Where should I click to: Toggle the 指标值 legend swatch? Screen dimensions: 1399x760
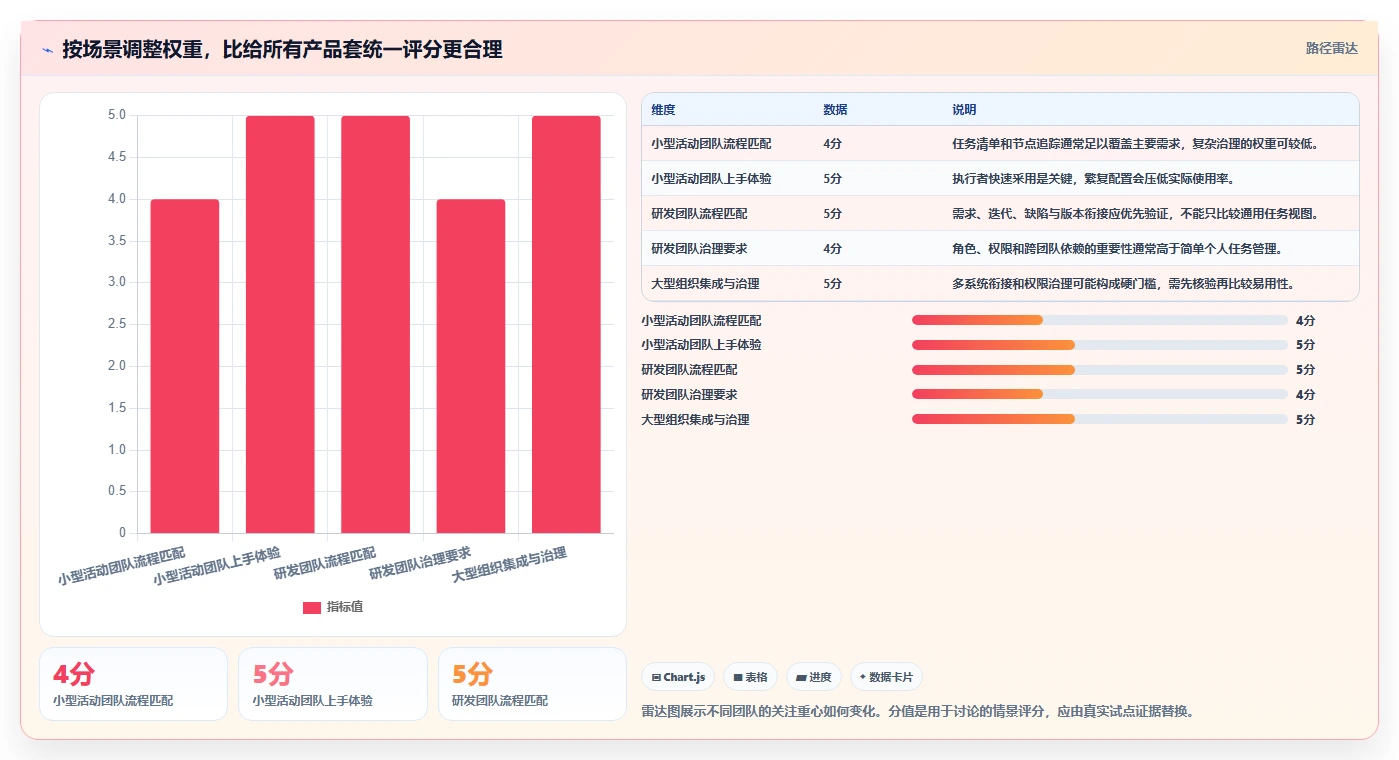pyautogui.click(x=312, y=607)
